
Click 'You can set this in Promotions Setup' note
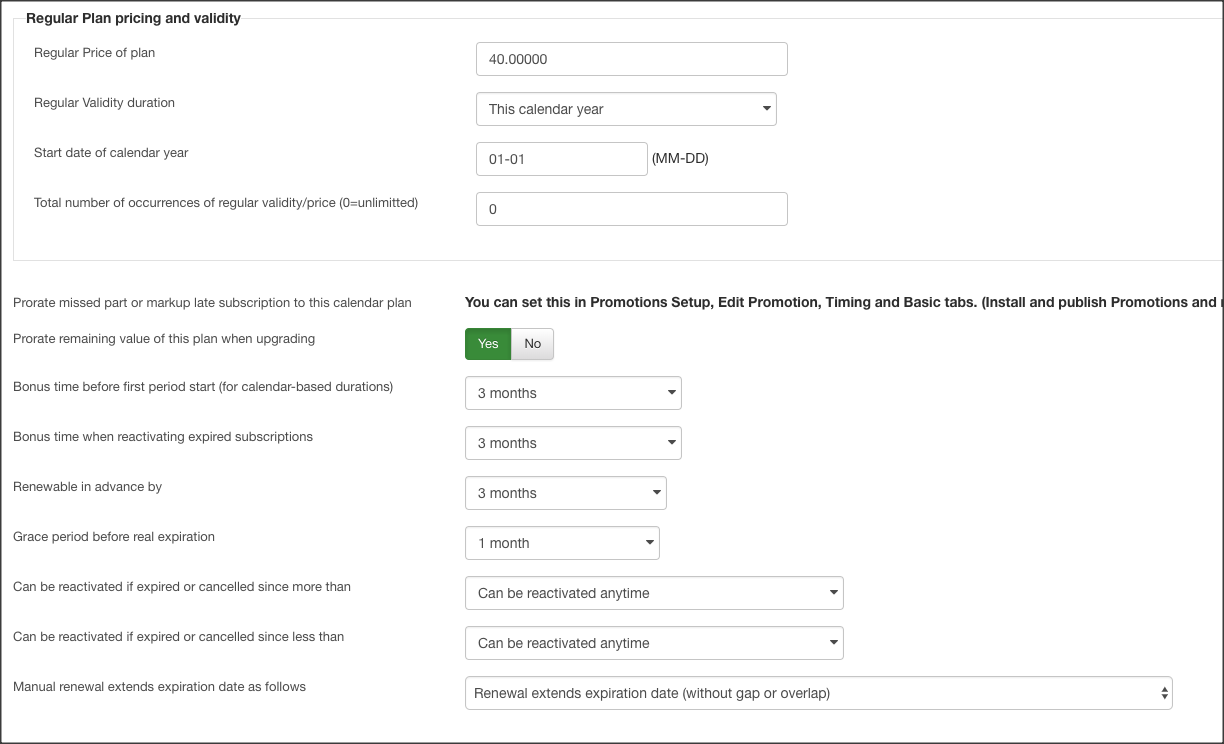[x=844, y=302]
